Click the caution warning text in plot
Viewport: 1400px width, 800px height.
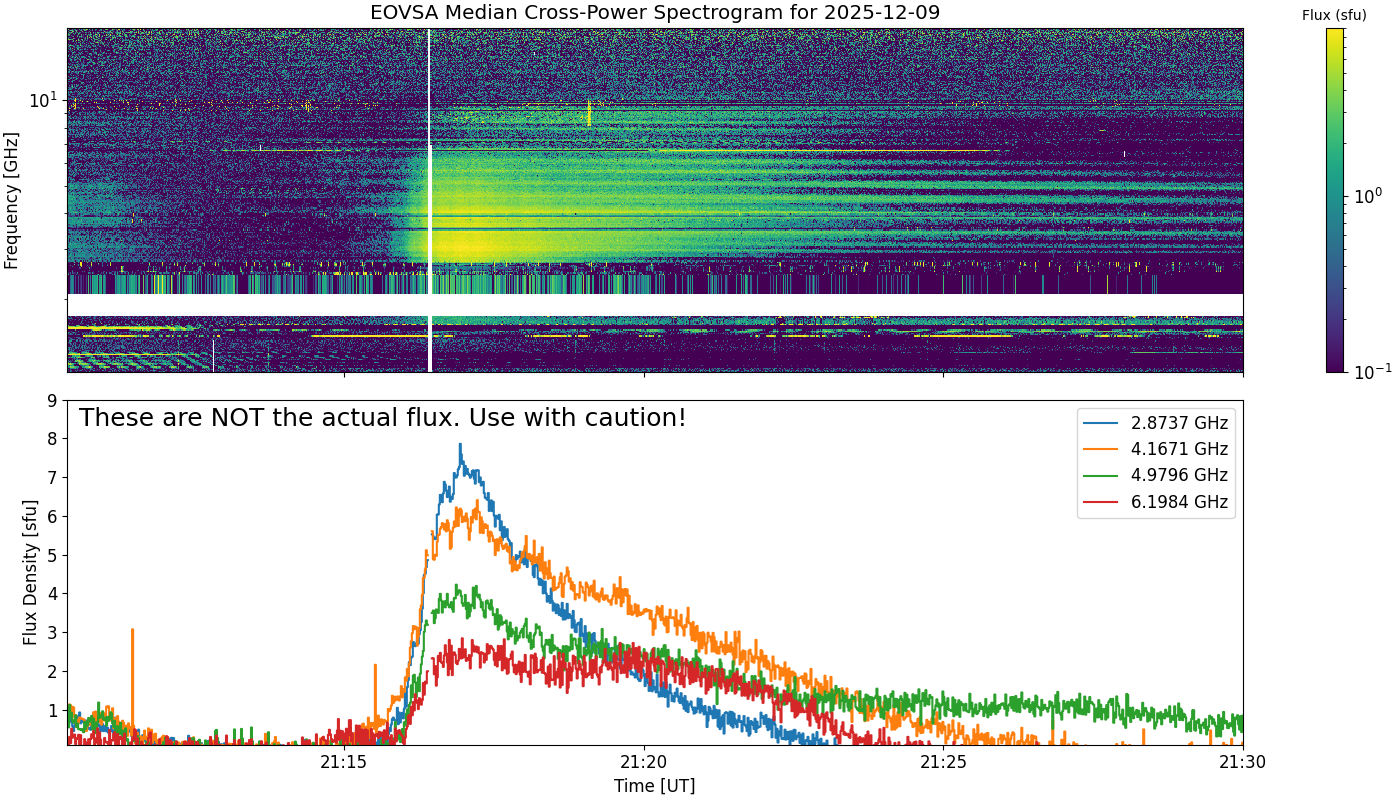[383, 418]
